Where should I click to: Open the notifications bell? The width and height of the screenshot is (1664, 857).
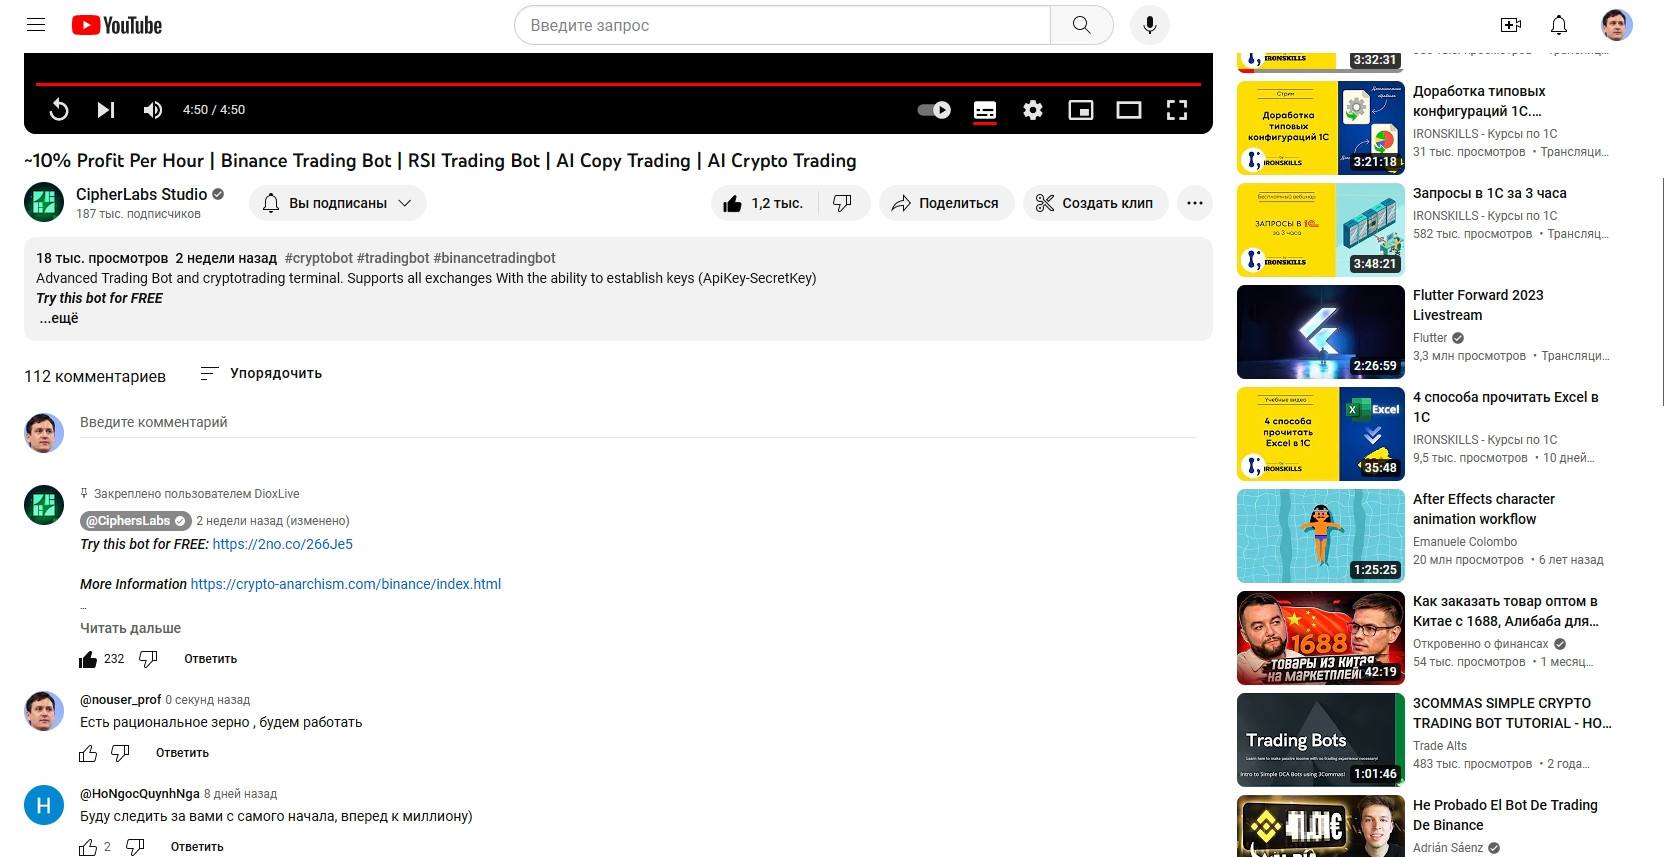(1559, 25)
